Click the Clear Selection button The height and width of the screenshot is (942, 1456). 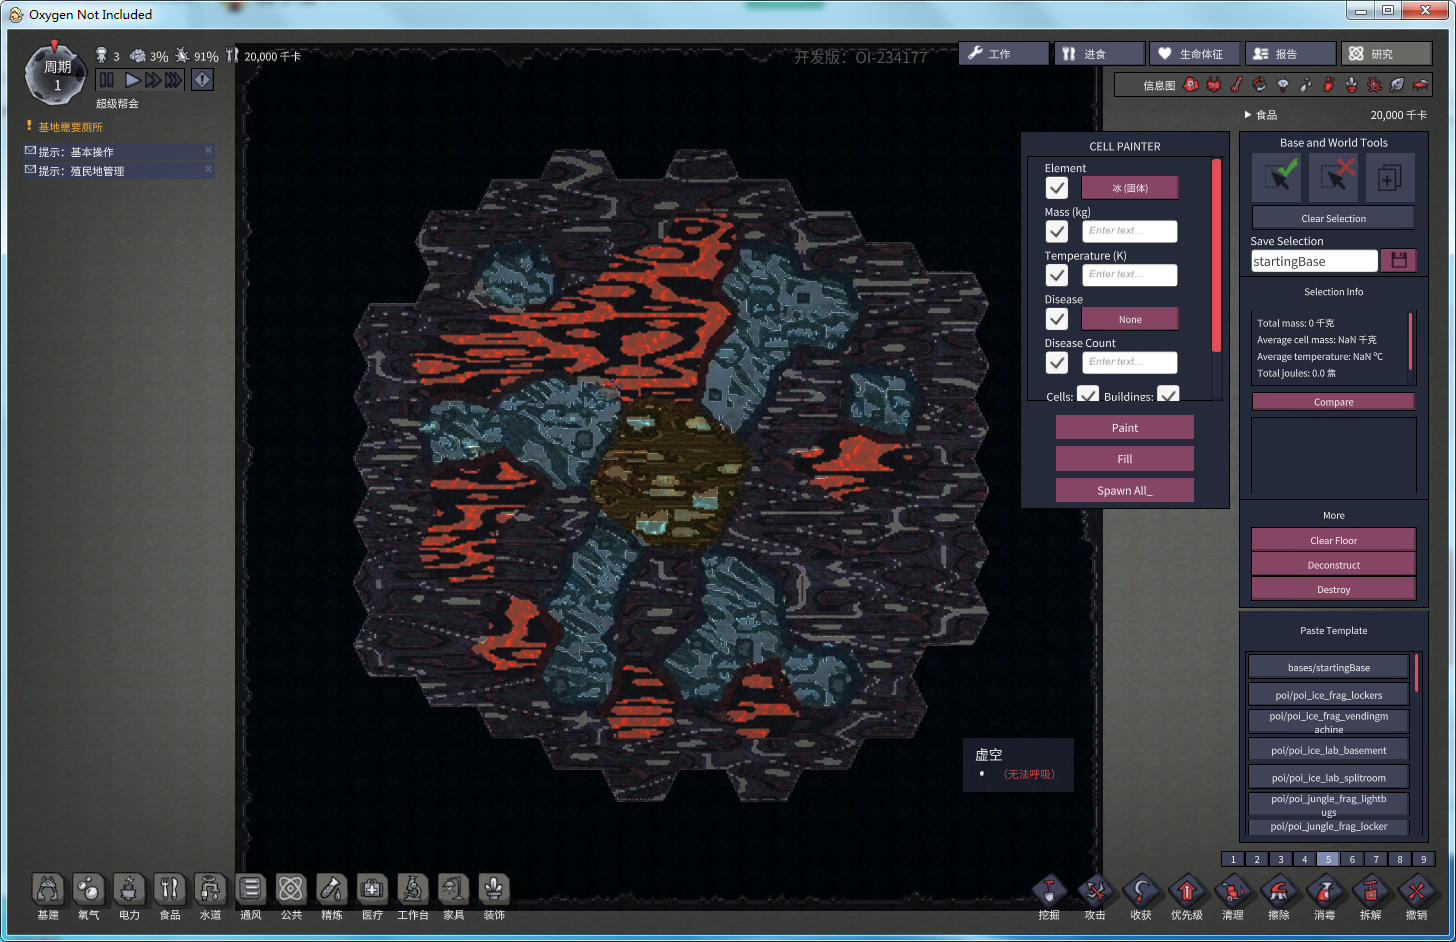[x=1333, y=218]
